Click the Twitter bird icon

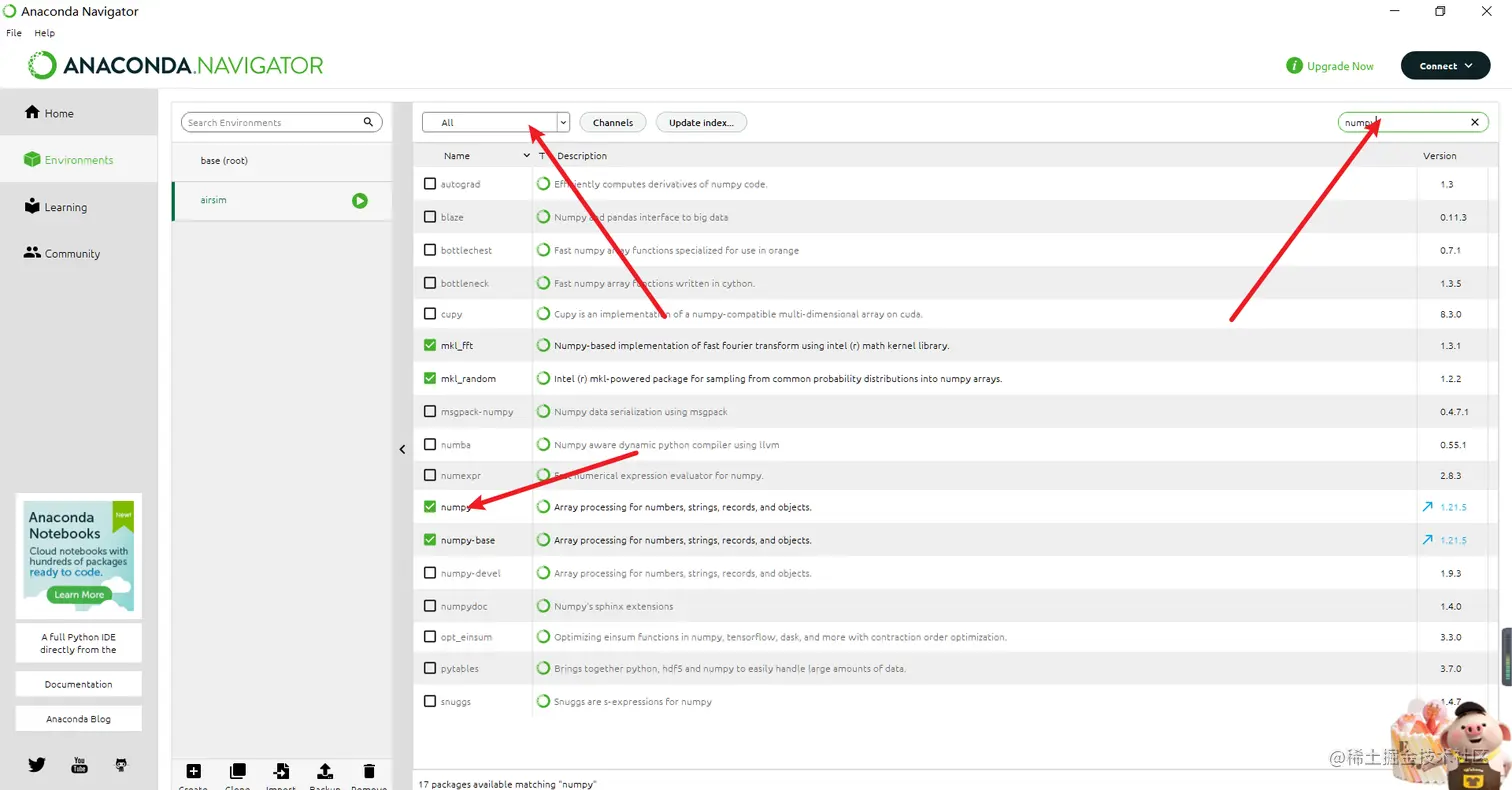[x=37, y=765]
